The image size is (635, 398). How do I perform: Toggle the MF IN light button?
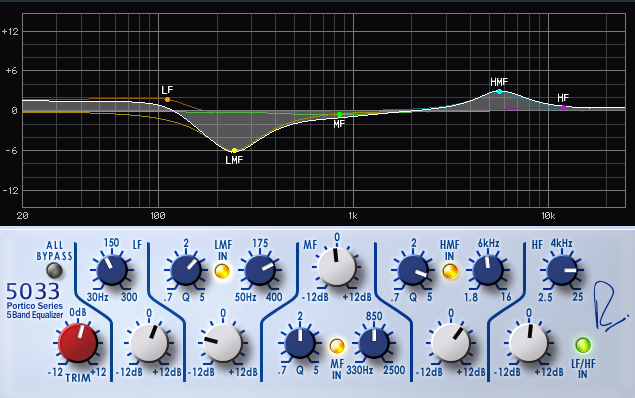coord(337,346)
